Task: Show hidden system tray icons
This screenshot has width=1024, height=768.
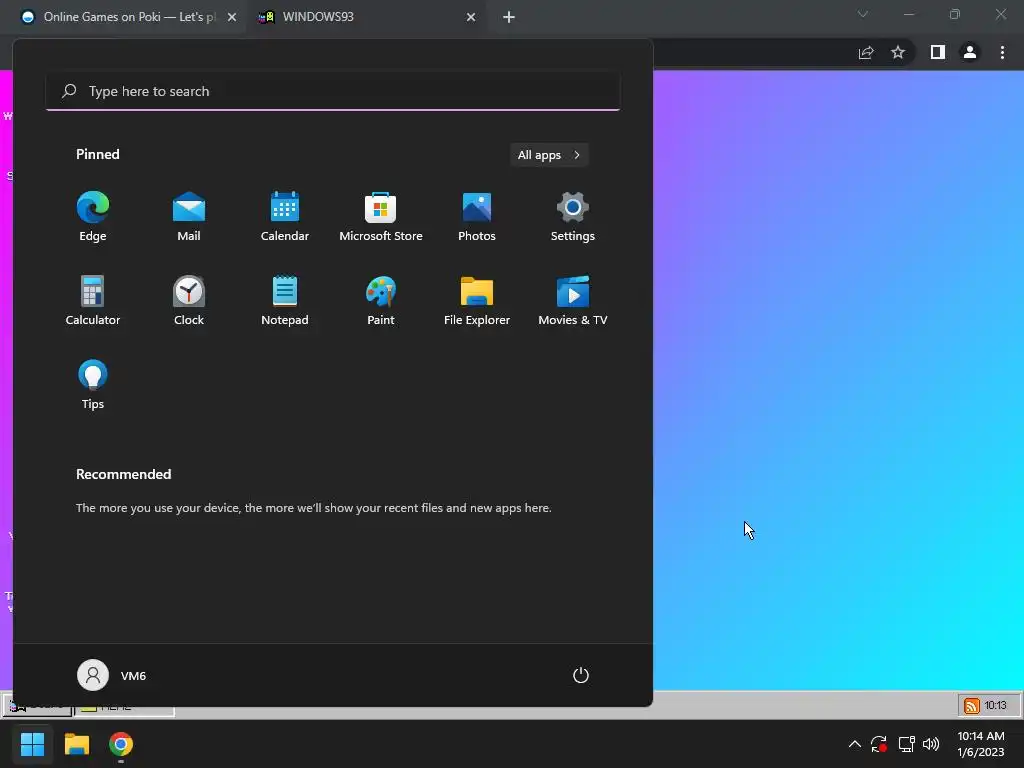Action: [x=854, y=744]
